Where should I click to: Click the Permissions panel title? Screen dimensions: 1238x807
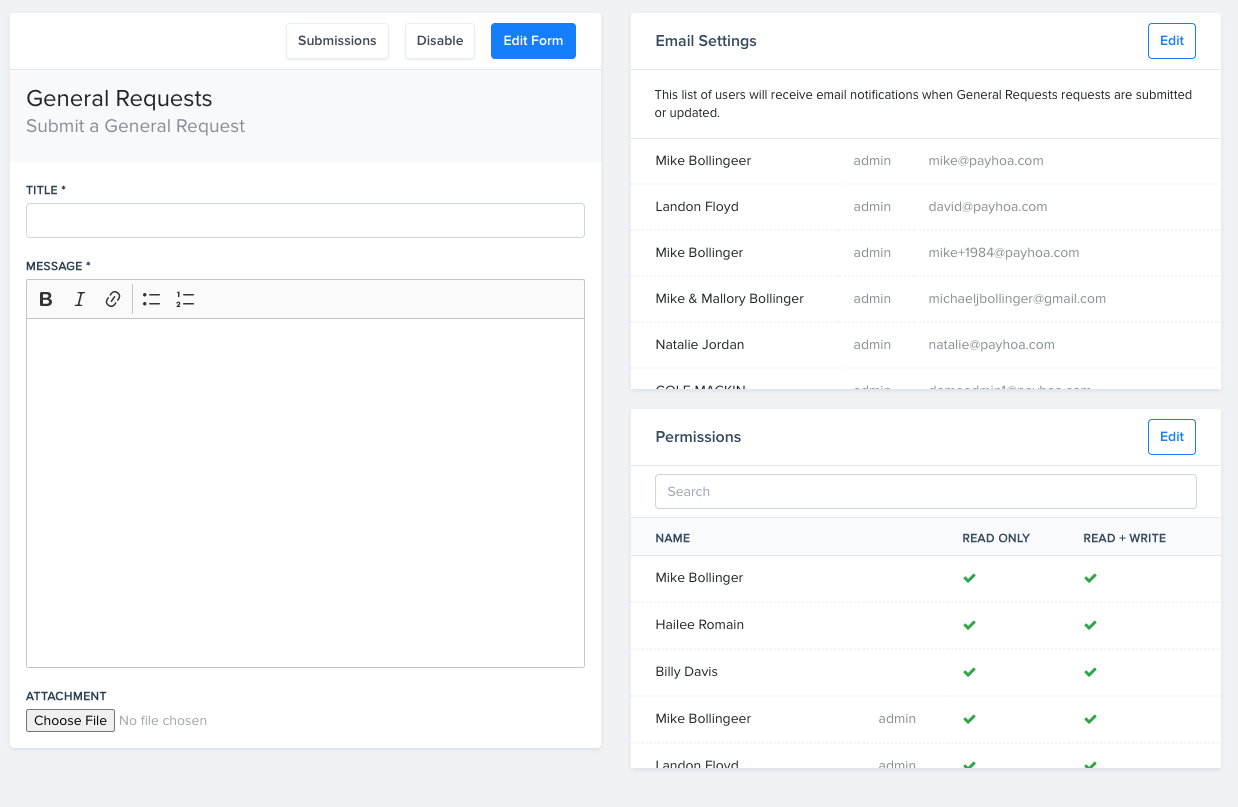pyautogui.click(x=698, y=437)
